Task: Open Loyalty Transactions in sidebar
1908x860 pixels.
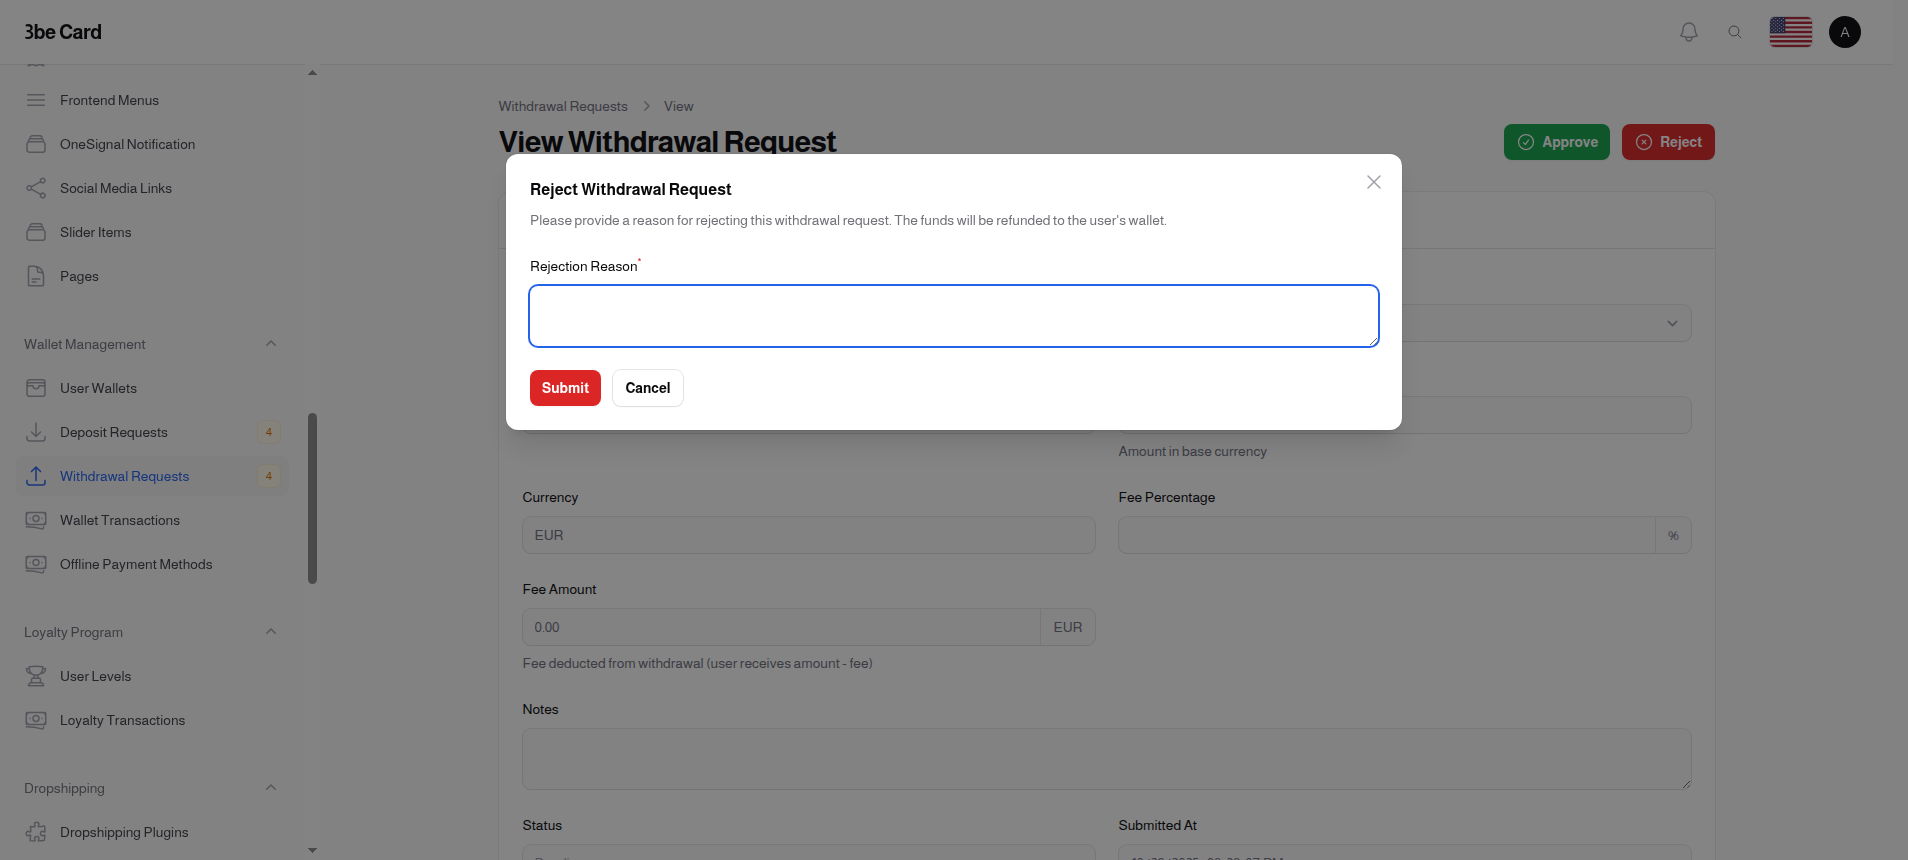Action: (152, 720)
